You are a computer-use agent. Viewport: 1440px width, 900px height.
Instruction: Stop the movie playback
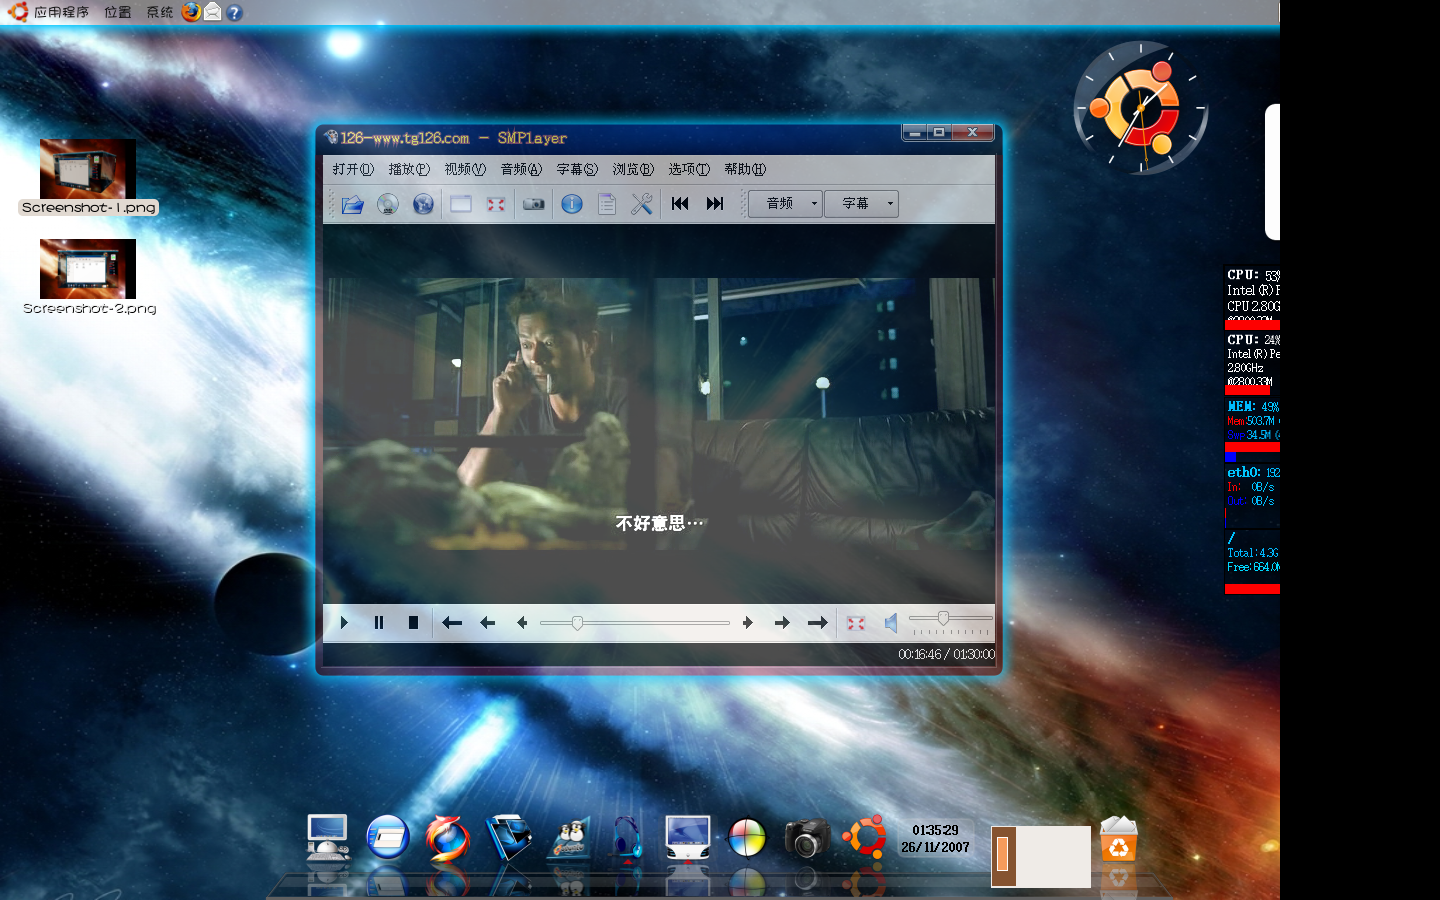(x=413, y=623)
